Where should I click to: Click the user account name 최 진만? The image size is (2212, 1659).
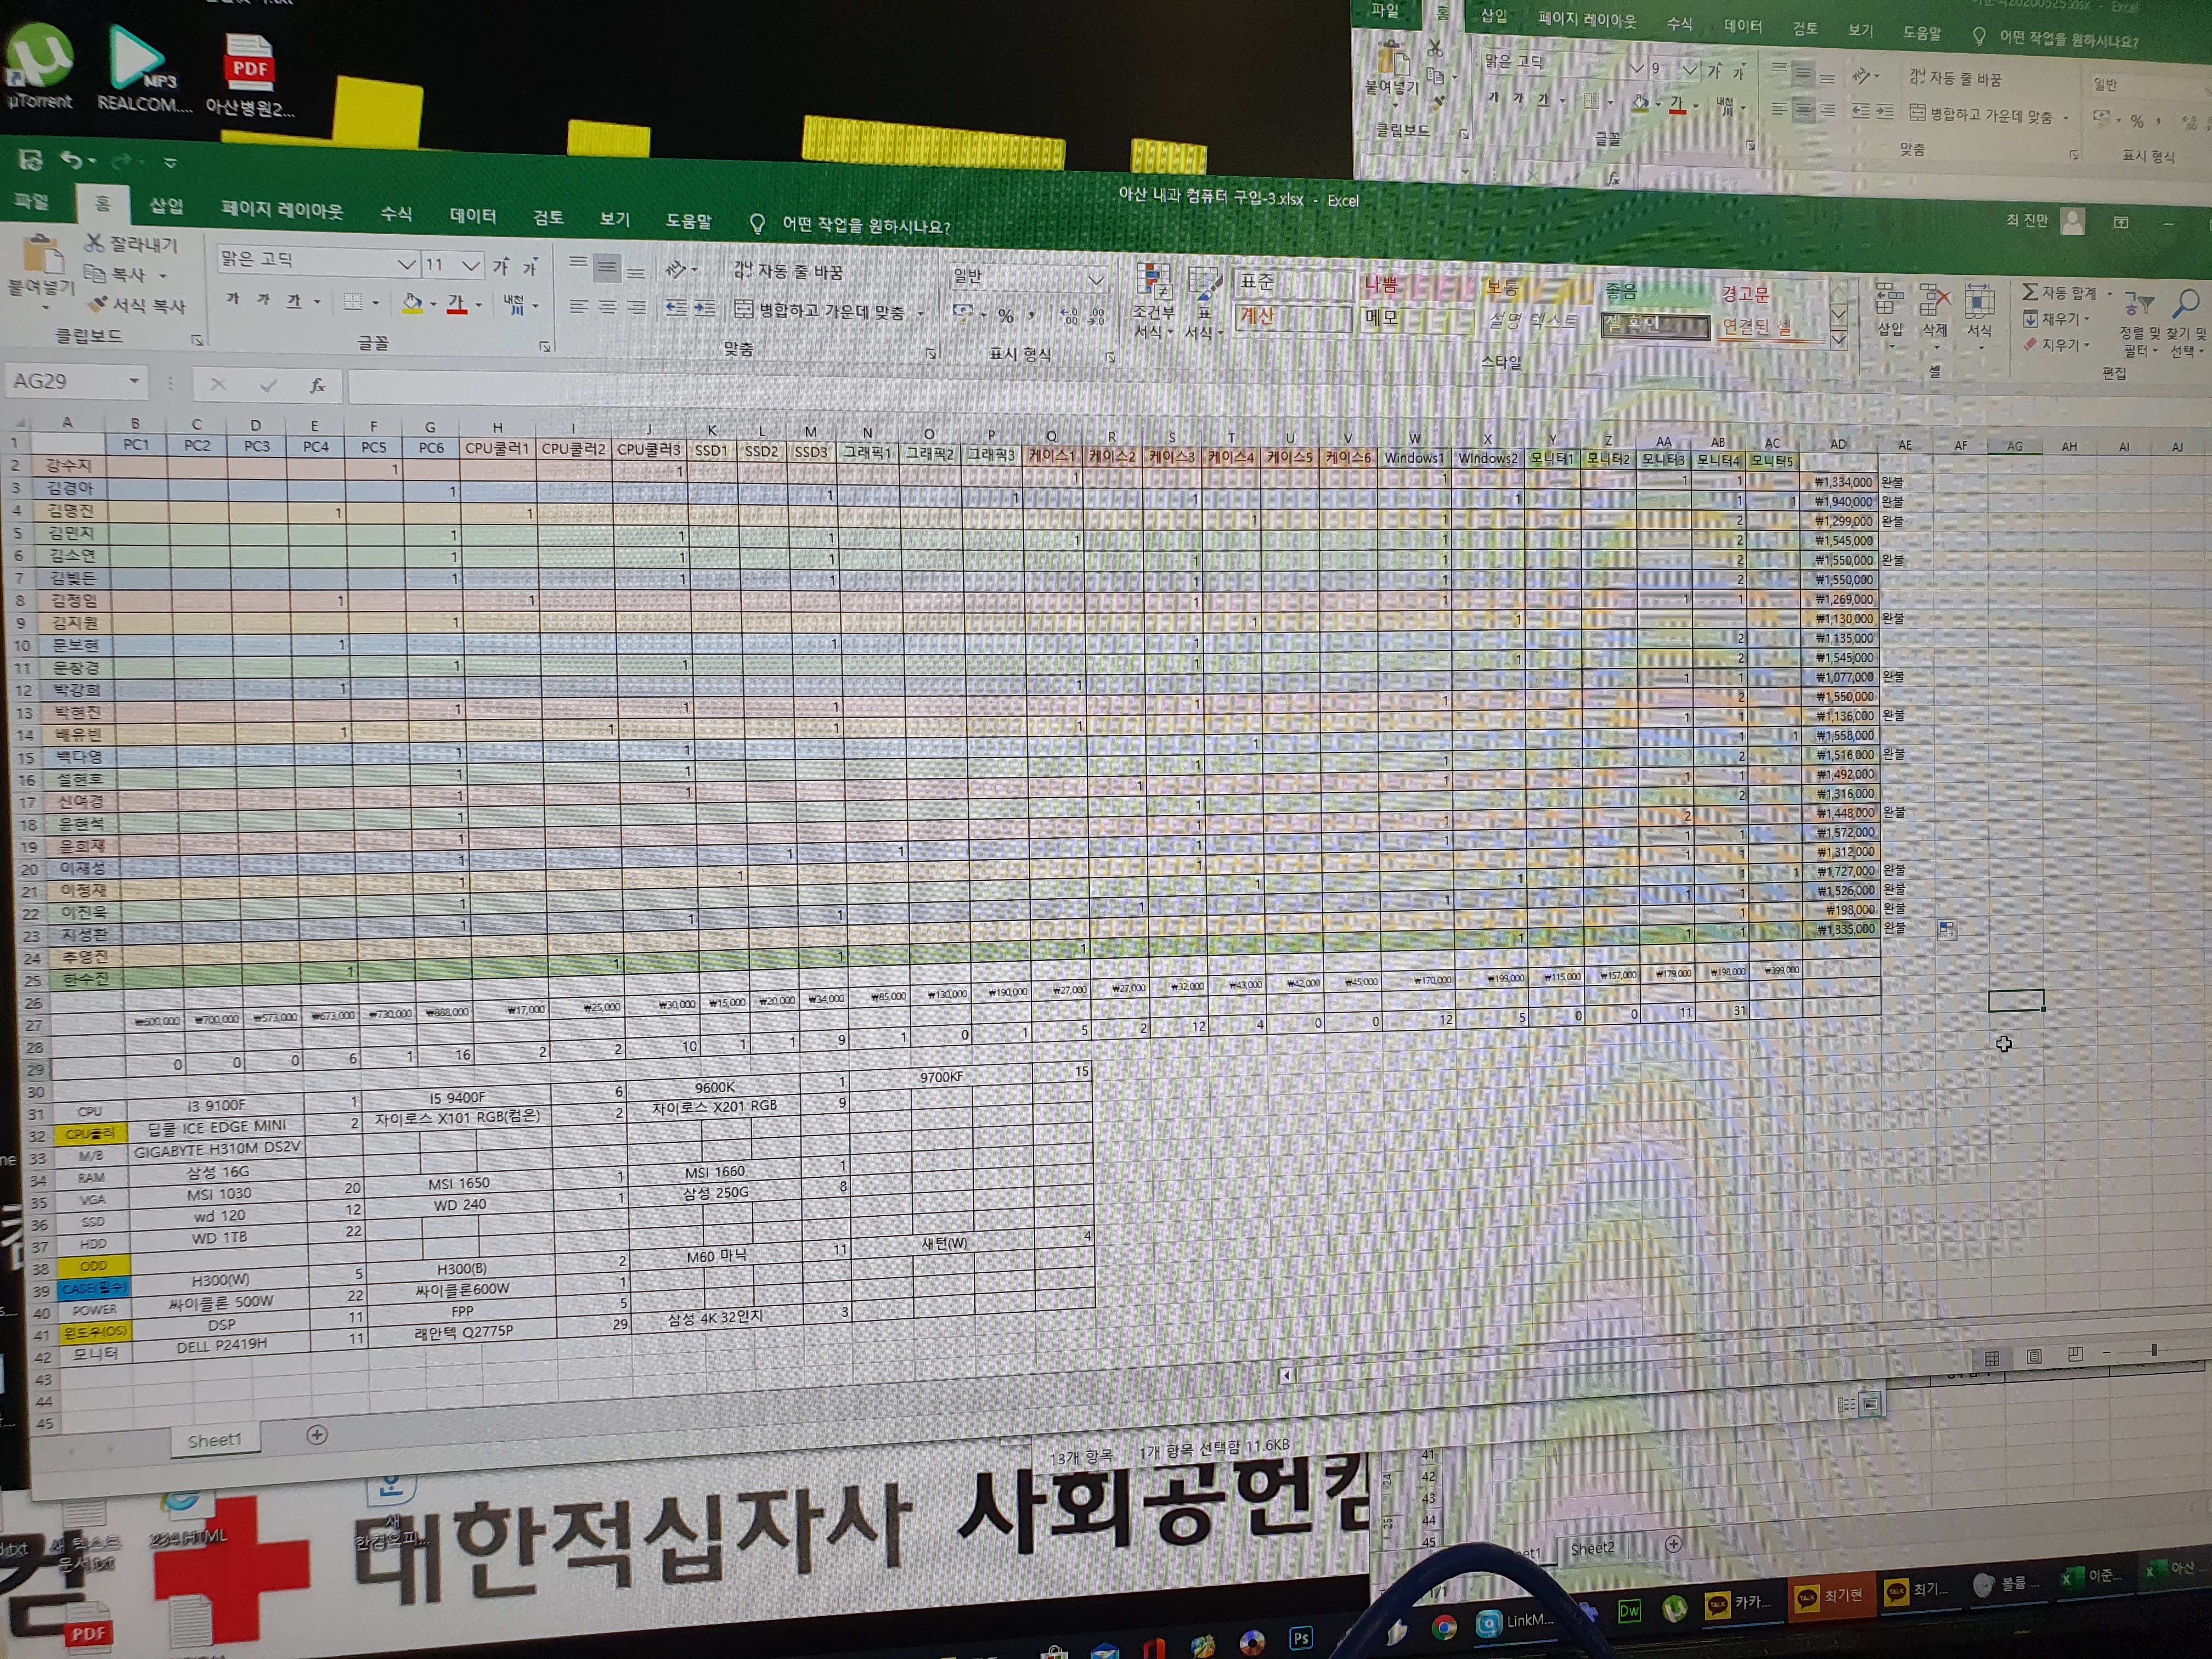point(2027,220)
